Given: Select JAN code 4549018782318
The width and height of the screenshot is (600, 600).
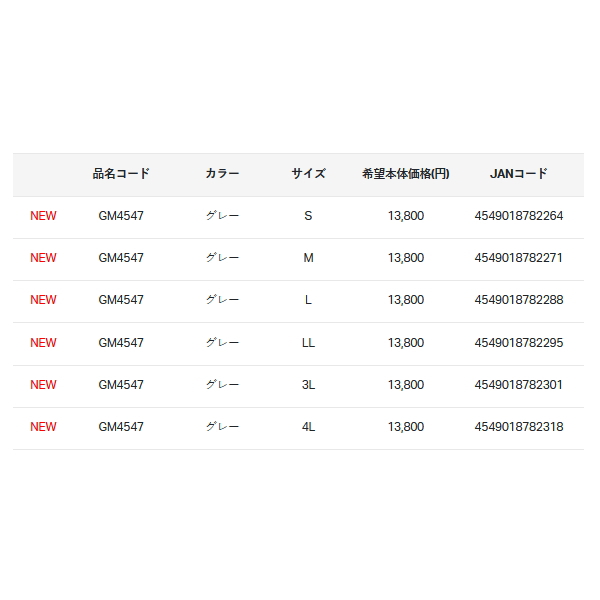Looking at the screenshot, I should point(518,427).
